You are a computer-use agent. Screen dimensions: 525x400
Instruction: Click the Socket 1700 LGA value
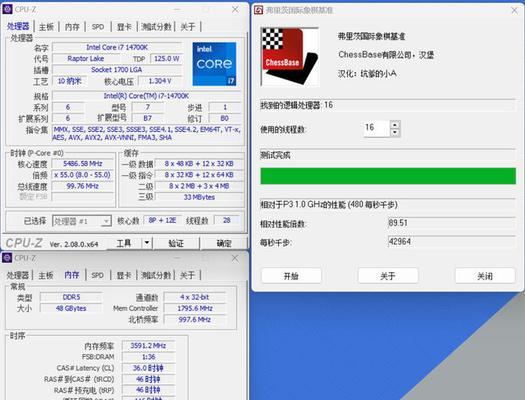click(x=117, y=70)
